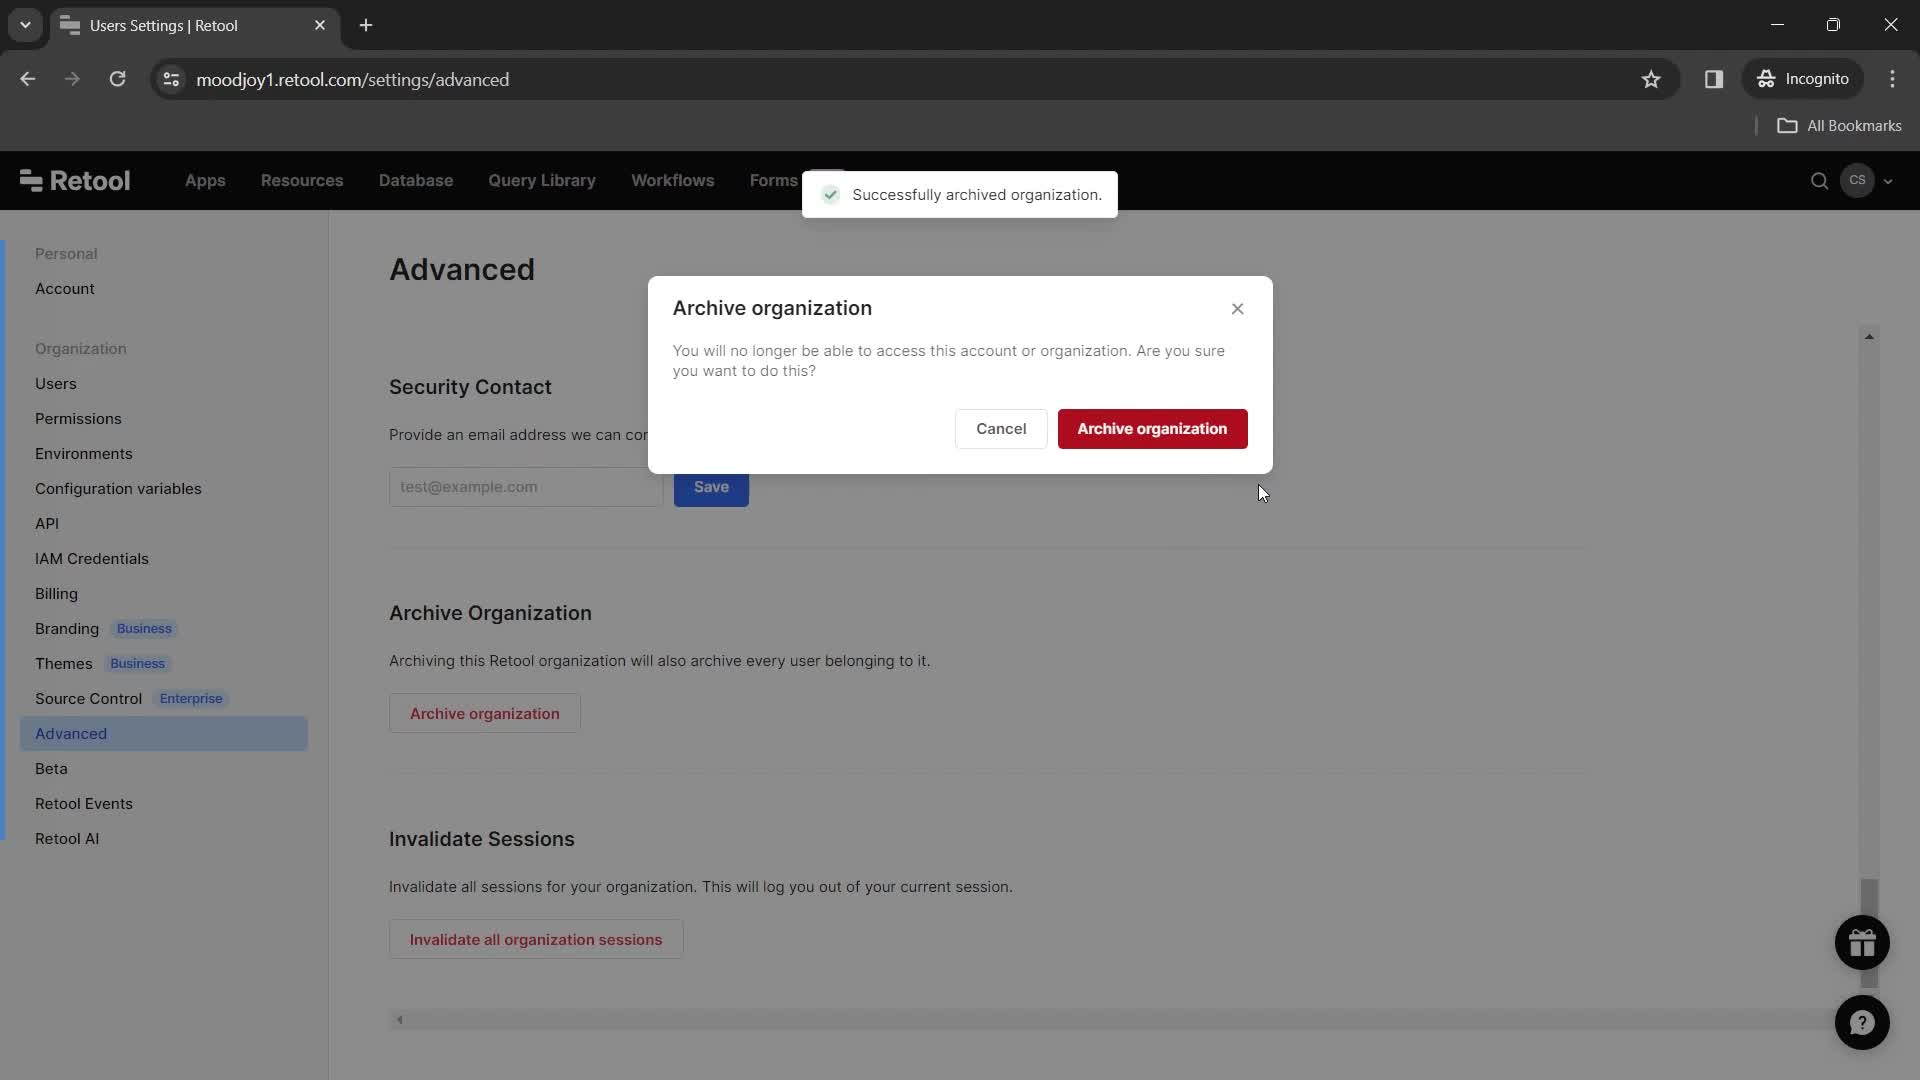
Task: Click the vertical scrollbar thumb
Action: (x=1869, y=932)
